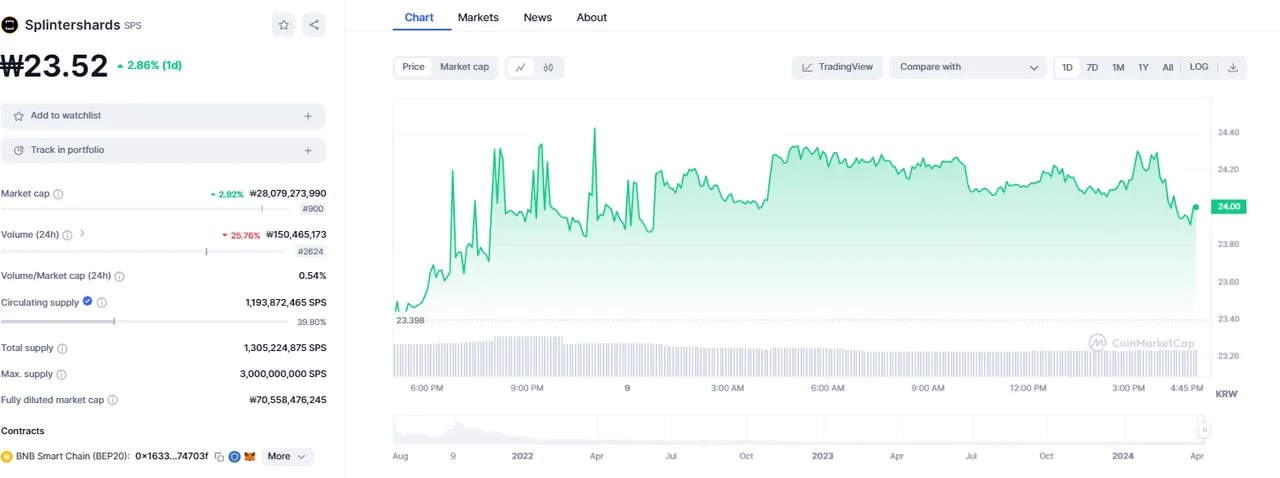Click market cap value ₩28,079,273,990

[288, 194]
